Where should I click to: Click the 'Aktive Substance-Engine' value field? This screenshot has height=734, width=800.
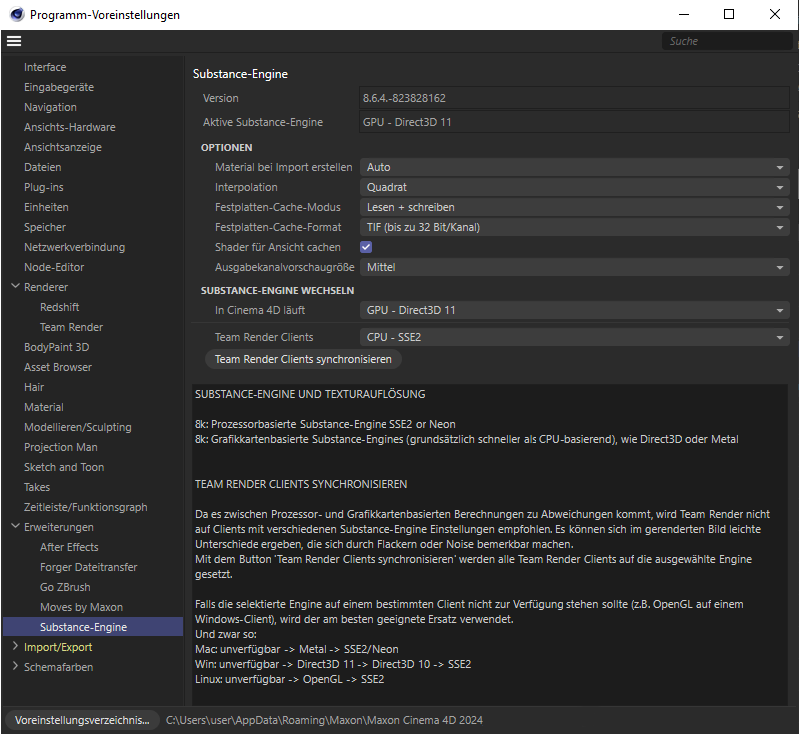pyautogui.click(x=574, y=122)
